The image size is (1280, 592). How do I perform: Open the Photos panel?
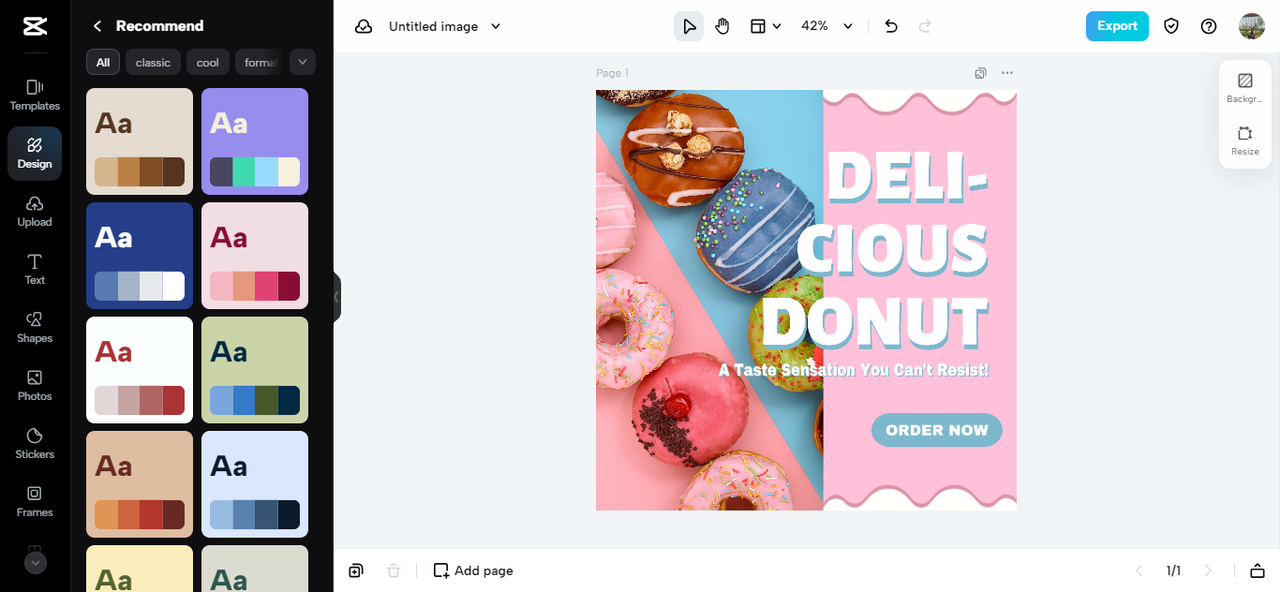pyautogui.click(x=35, y=385)
